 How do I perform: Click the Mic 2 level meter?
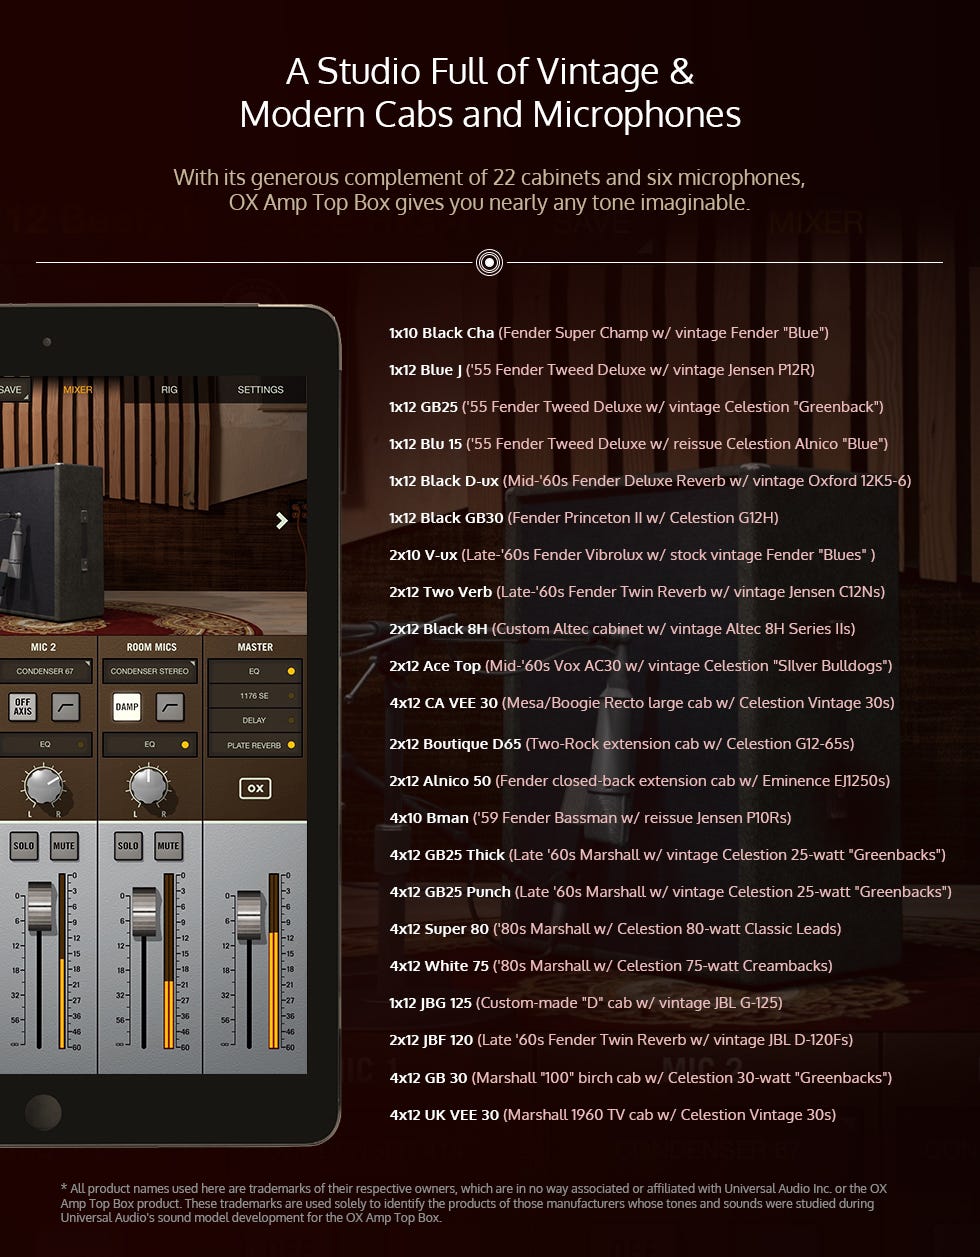(62, 960)
